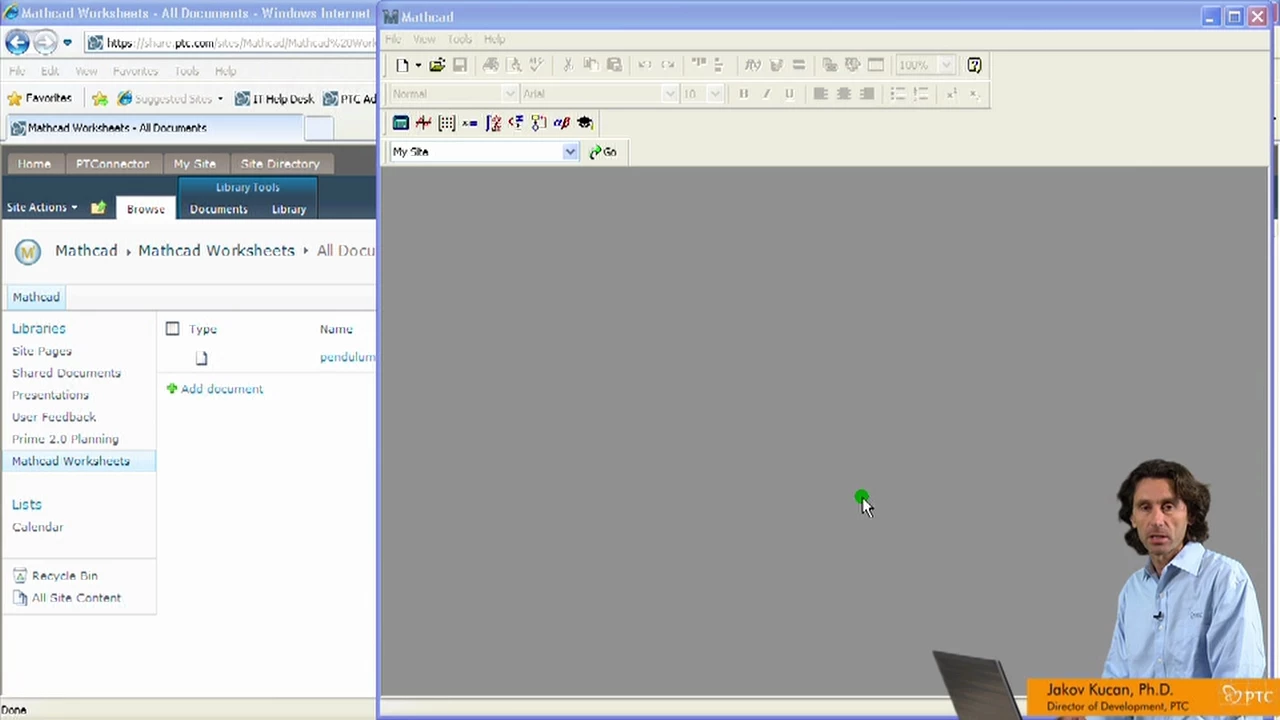
Task: Click the Add document link
Action: point(222,389)
